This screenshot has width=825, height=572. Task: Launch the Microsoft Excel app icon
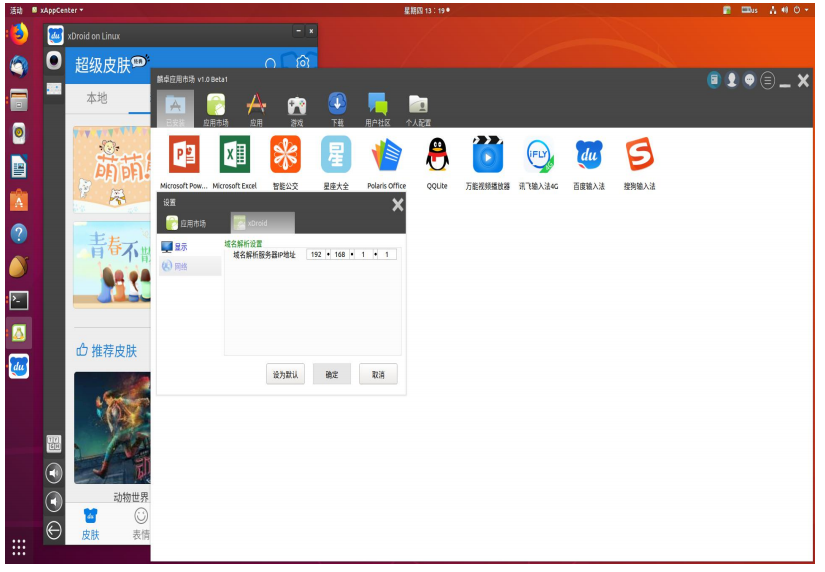coord(235,154)
